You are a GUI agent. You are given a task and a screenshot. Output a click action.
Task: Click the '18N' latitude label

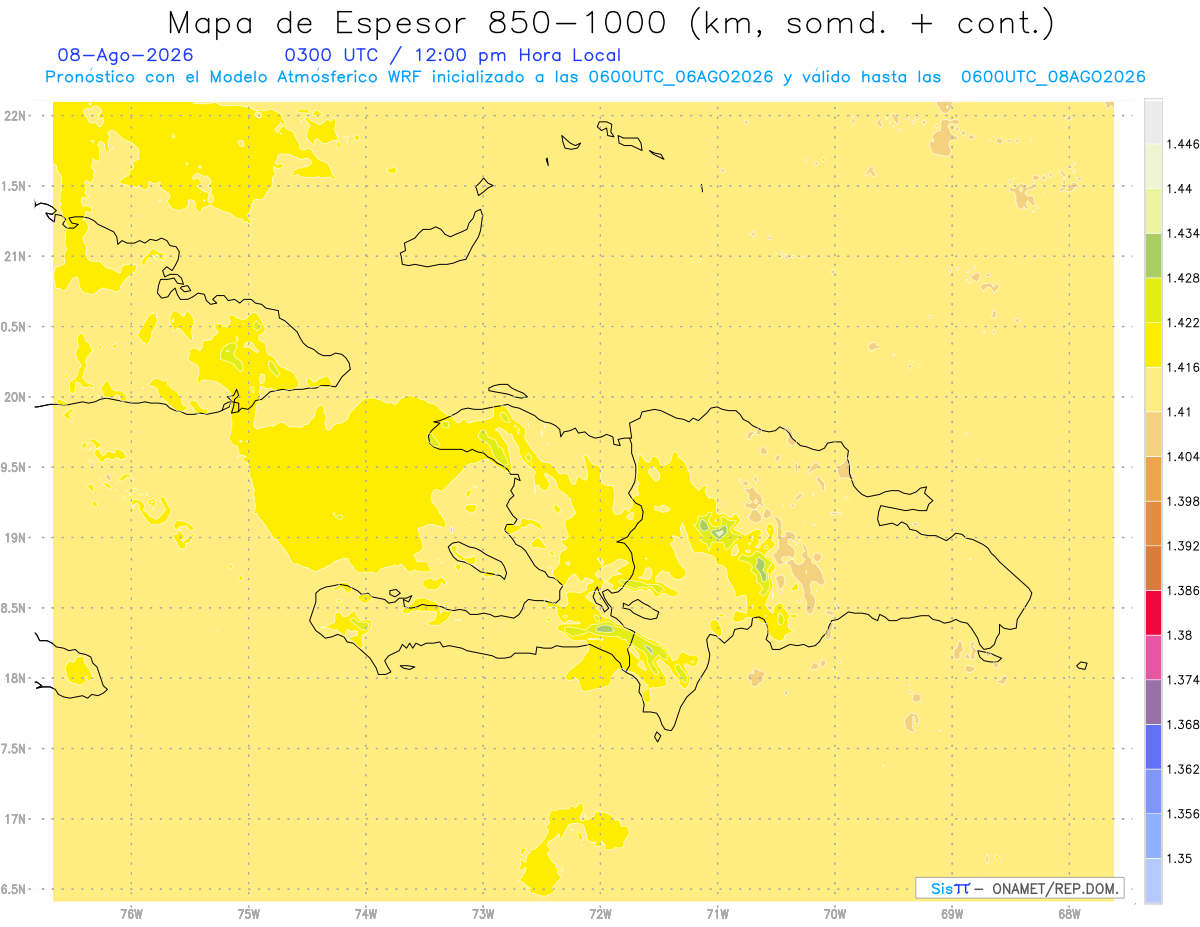14,679
